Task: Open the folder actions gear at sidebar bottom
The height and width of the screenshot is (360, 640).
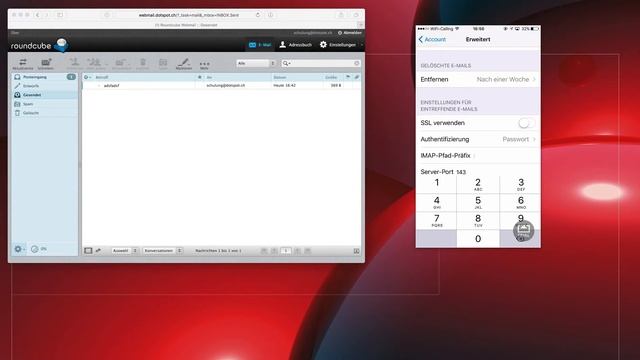Action: tap(19, 249)
